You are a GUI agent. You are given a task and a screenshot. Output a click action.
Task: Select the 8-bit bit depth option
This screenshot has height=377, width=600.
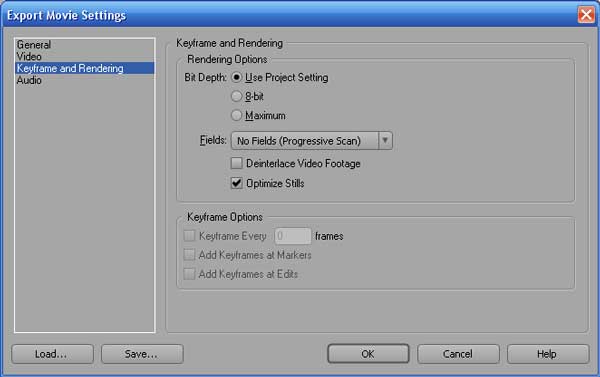(x=236, y=96)
